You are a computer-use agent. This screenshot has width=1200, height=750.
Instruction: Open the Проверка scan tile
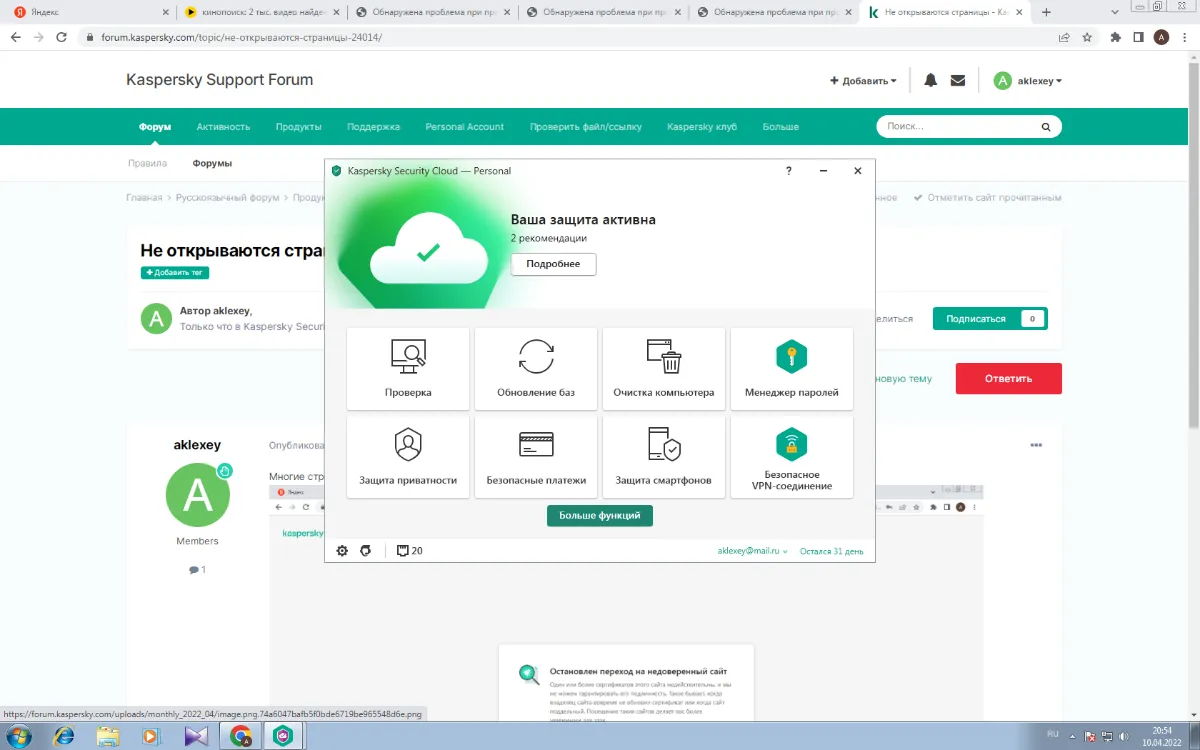click(x=408, y=369)
